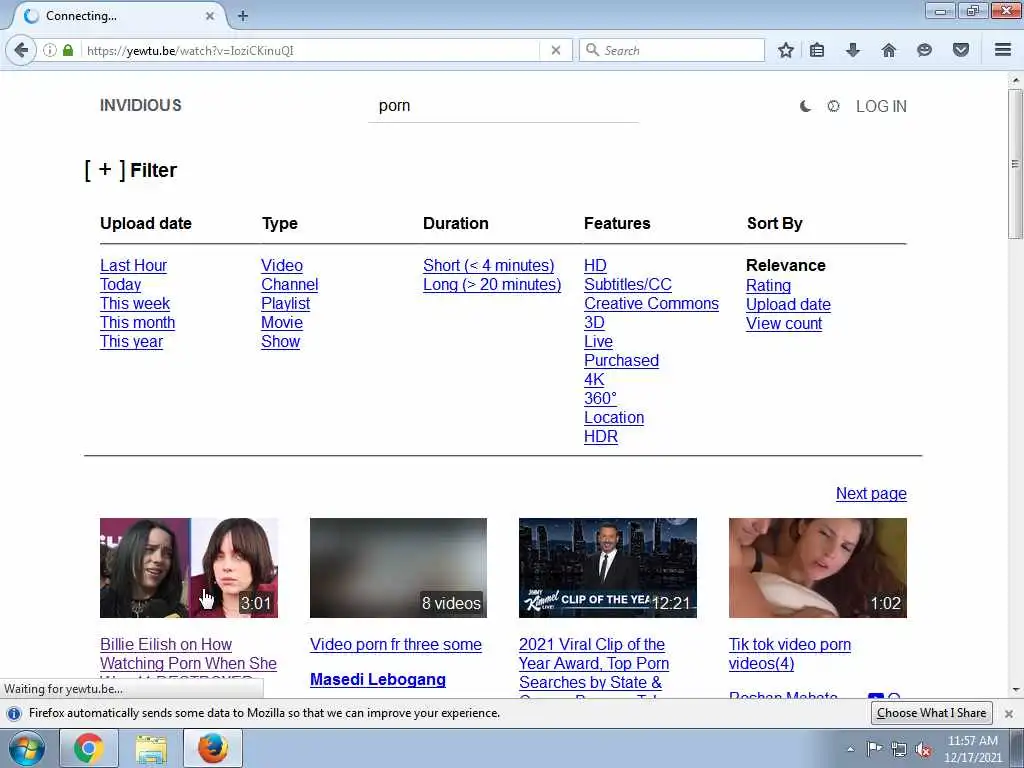Screen dimensions: 1024x768
Task: Click muted volume tray icon
Action: [x=923, y=749]
